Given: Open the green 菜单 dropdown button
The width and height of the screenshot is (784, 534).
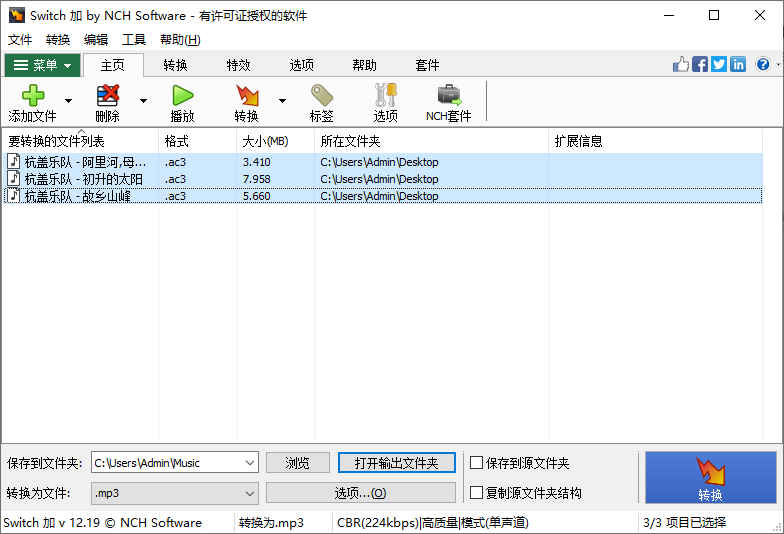Looking at the screenshot, I should click(x=42, y=65).
